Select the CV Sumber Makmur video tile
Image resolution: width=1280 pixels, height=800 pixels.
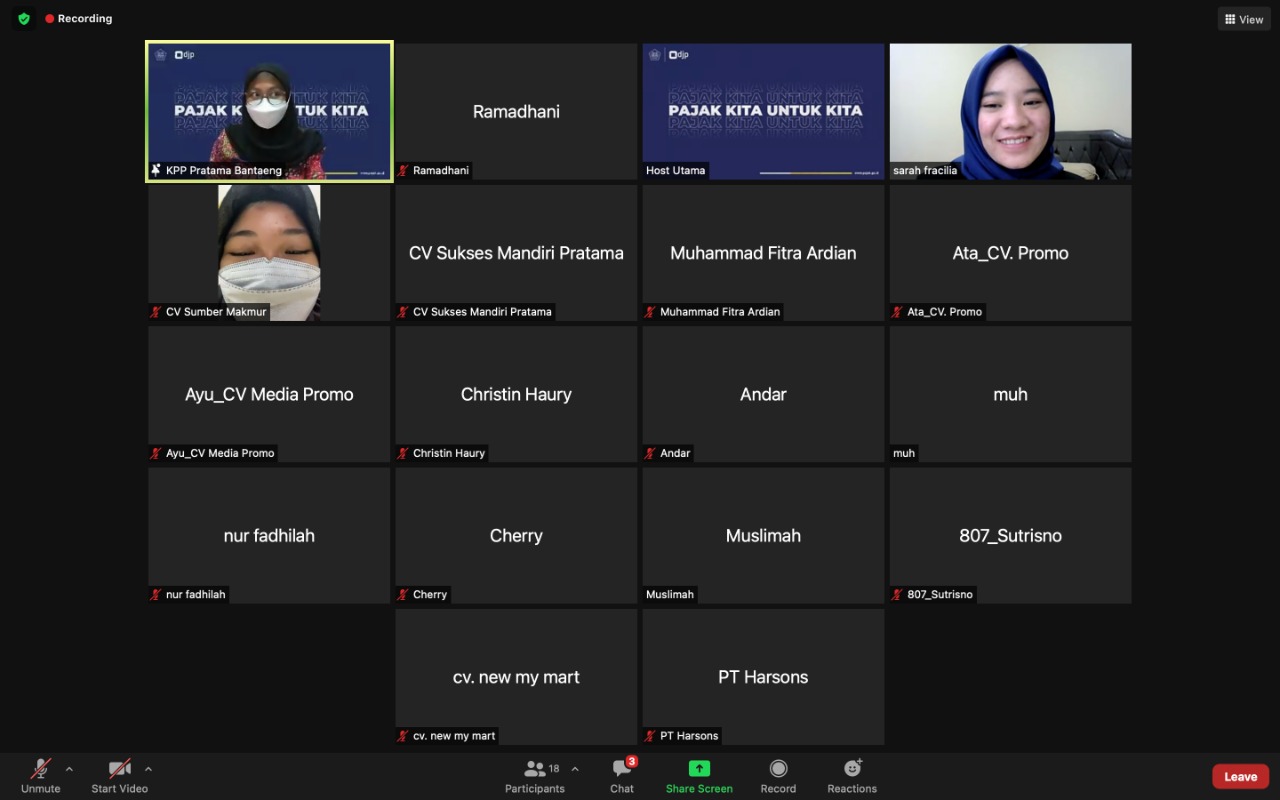tap(269, 252)
